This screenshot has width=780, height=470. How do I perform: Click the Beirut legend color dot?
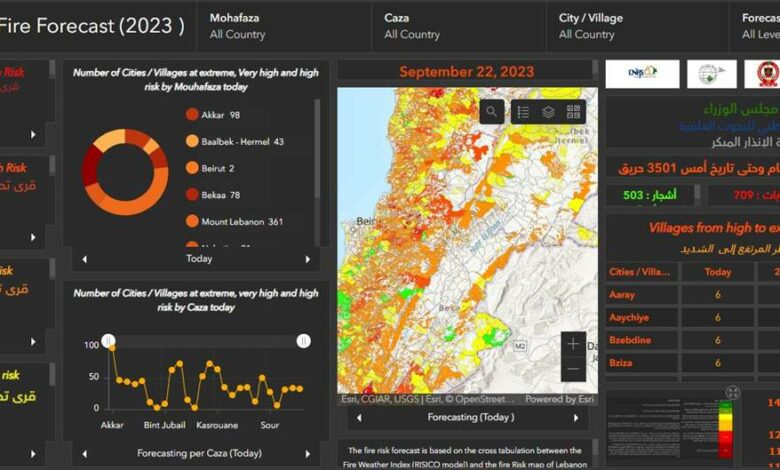click(x=192, y=168)
